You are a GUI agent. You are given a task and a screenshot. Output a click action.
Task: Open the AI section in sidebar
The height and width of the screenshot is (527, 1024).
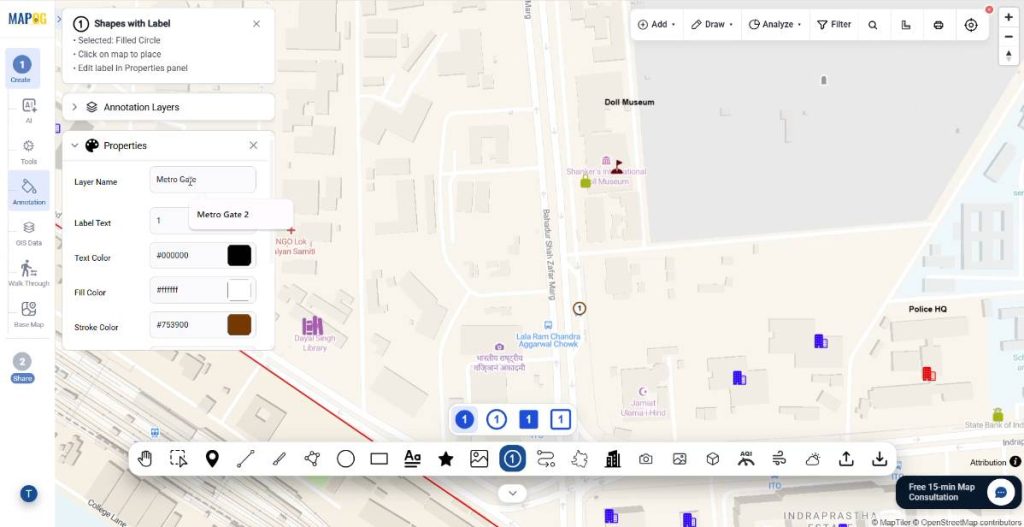(x=29, y=110)
